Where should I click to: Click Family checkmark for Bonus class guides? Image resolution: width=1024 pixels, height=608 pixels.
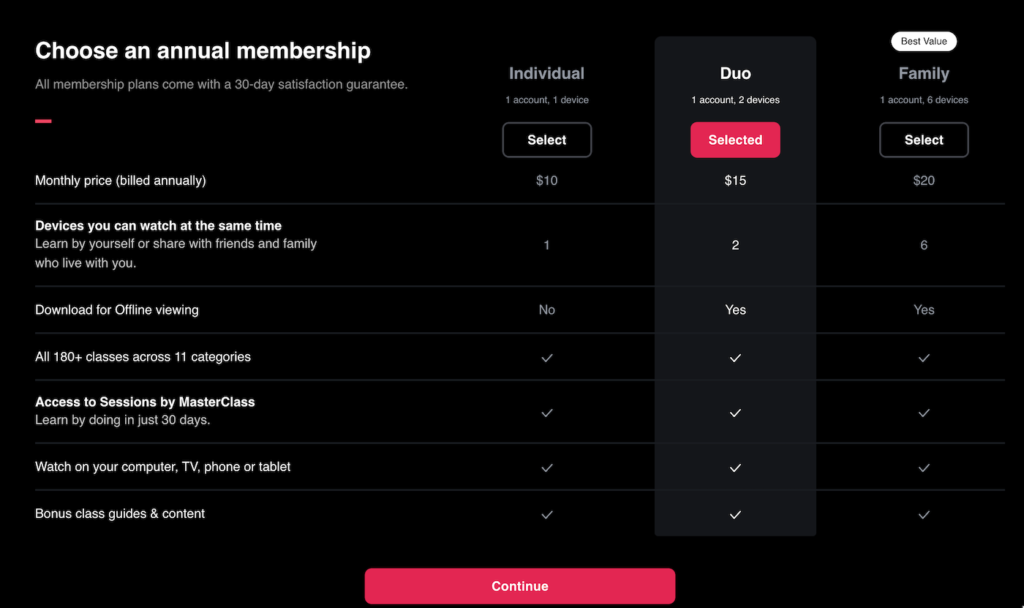[x=923, y=515]
